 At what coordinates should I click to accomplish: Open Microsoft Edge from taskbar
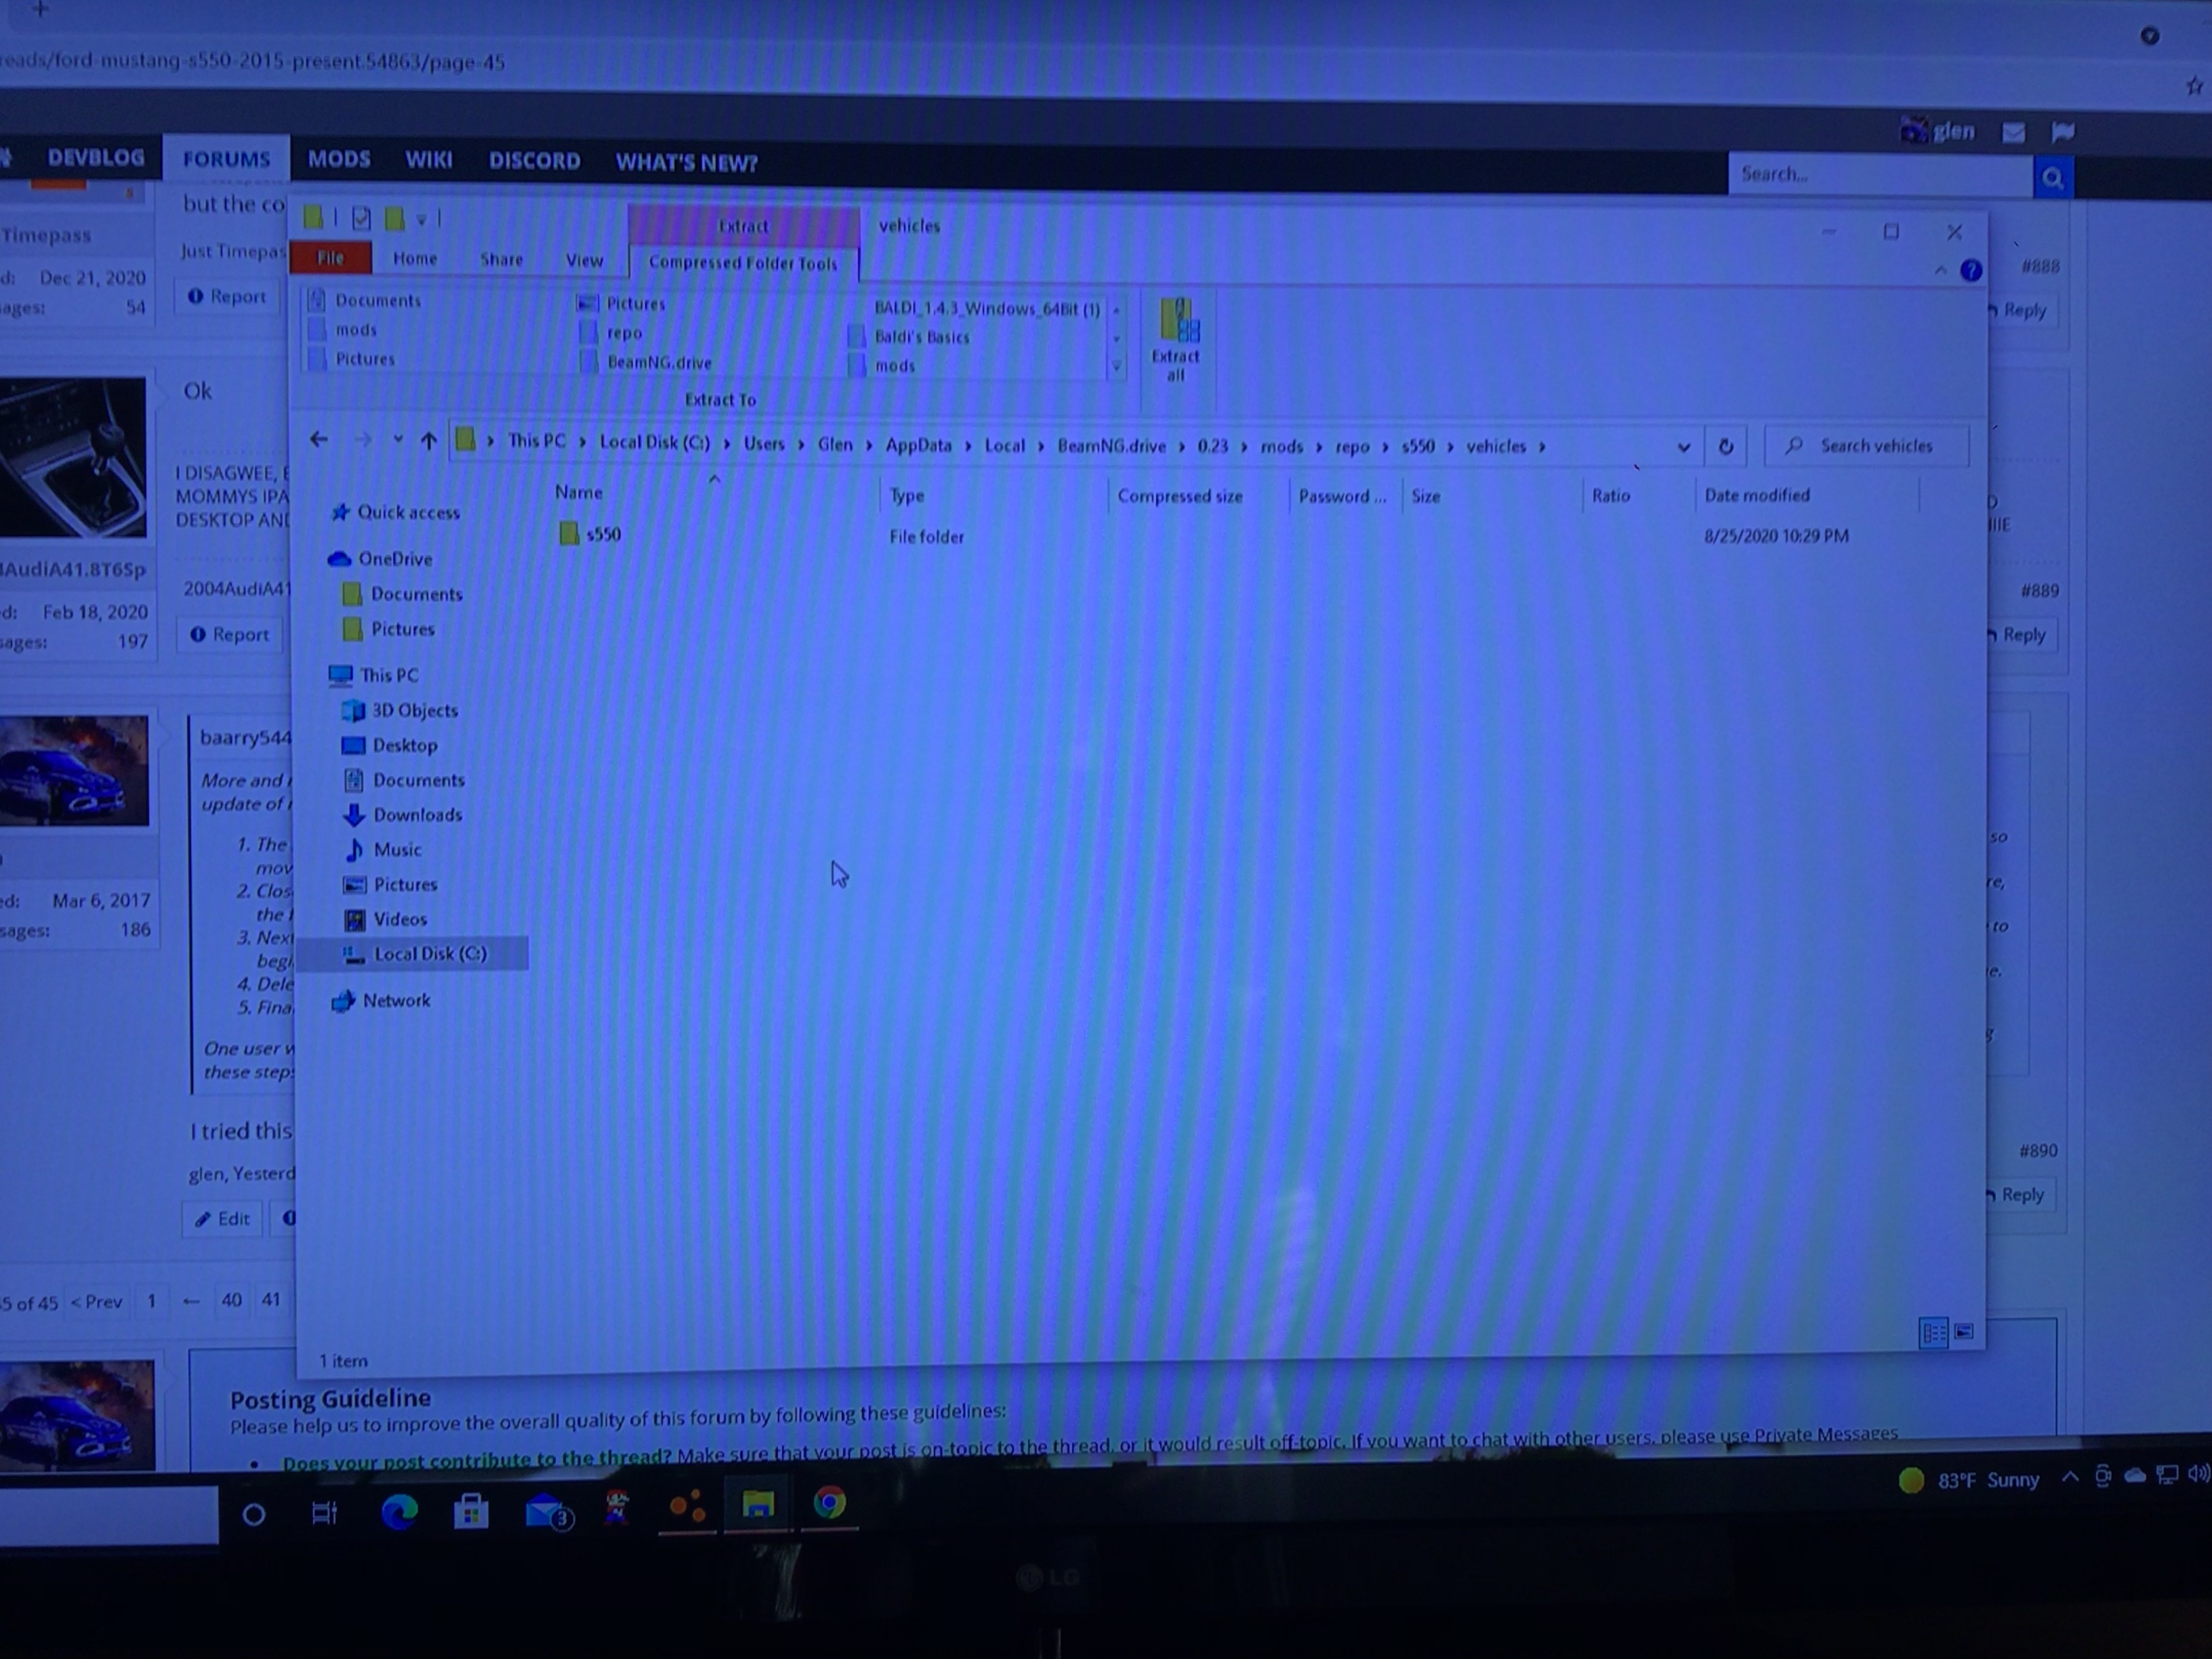click(x=399, y=1512)
